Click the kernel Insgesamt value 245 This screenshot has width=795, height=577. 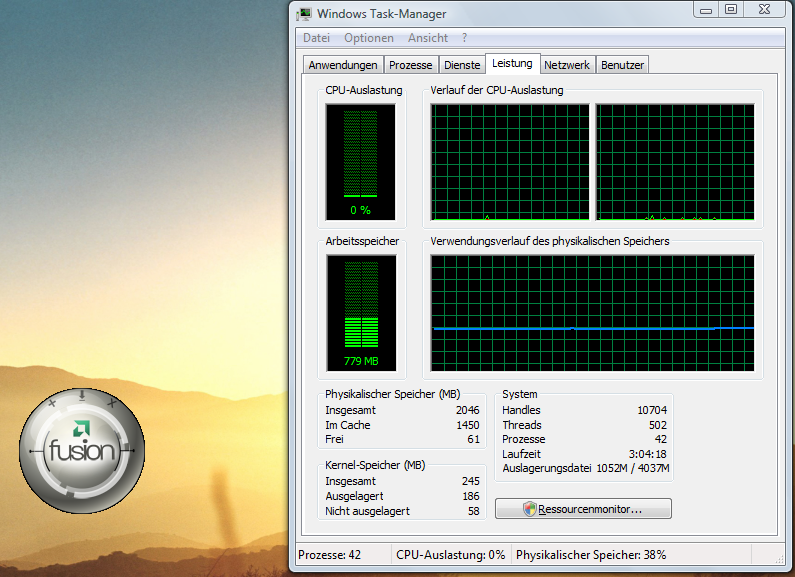471,481
